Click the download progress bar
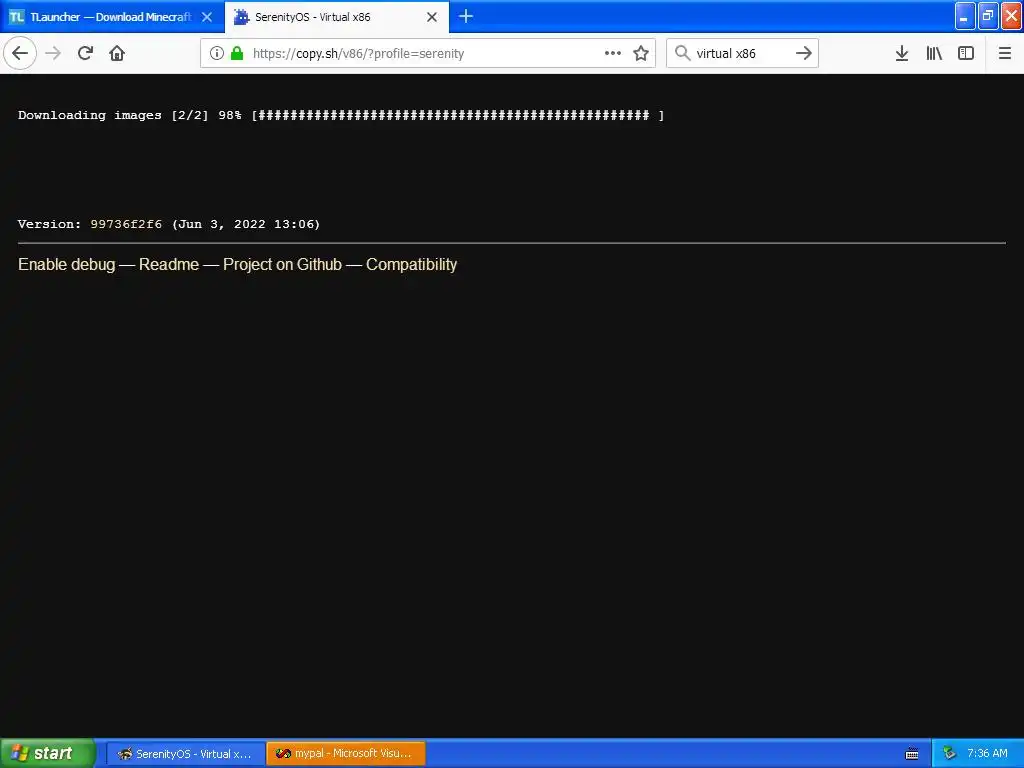 coord(458,115)
